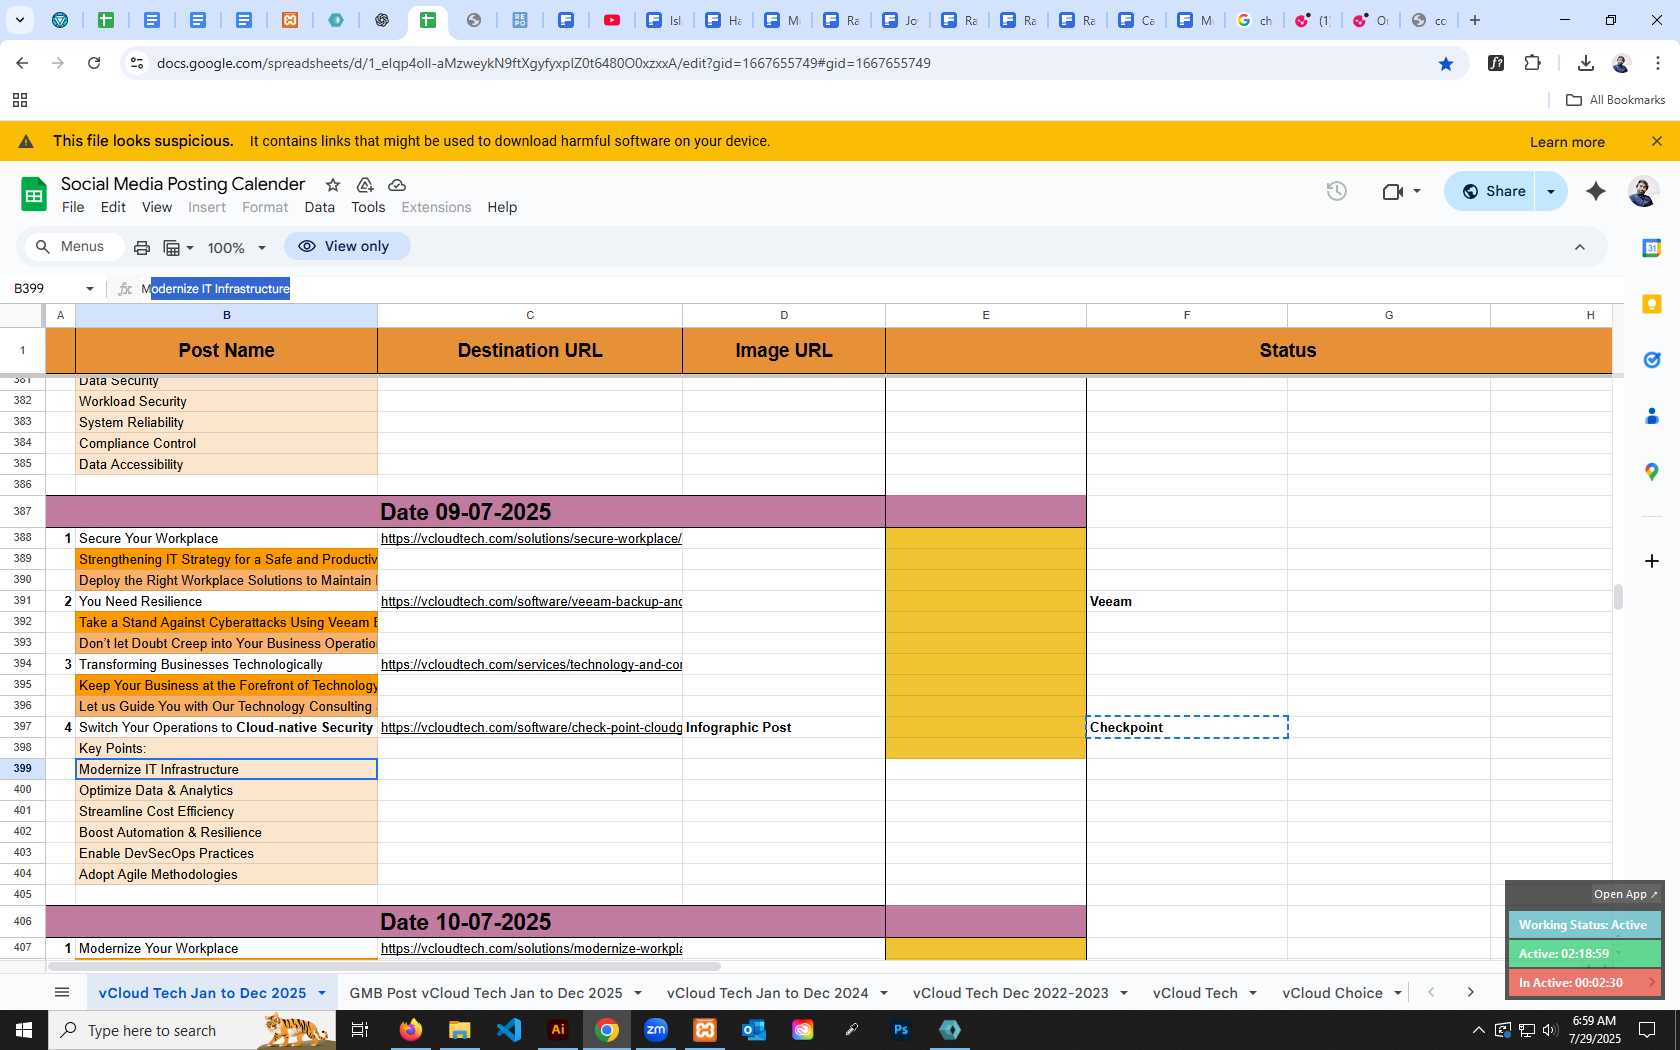Click Open App on the tracker widget
This screenshot has height=1050, width=1680.
pos(1625,894)
